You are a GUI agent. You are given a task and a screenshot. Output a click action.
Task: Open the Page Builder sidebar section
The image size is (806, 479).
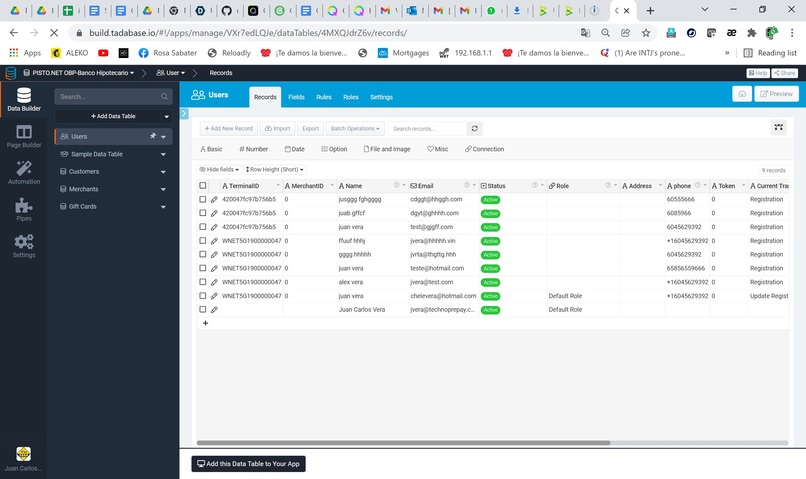[24, 137]
